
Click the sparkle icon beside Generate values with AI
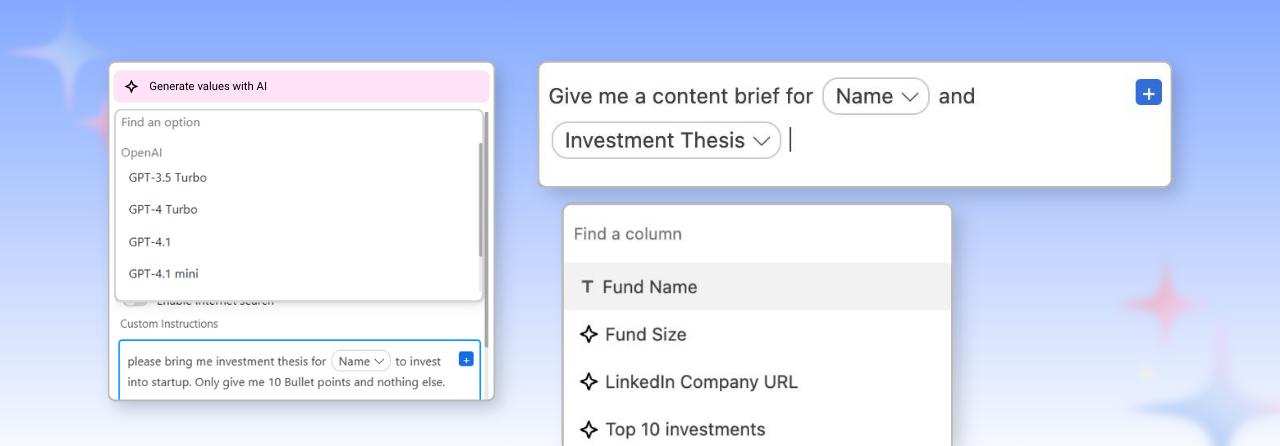(x=131, y=87)
